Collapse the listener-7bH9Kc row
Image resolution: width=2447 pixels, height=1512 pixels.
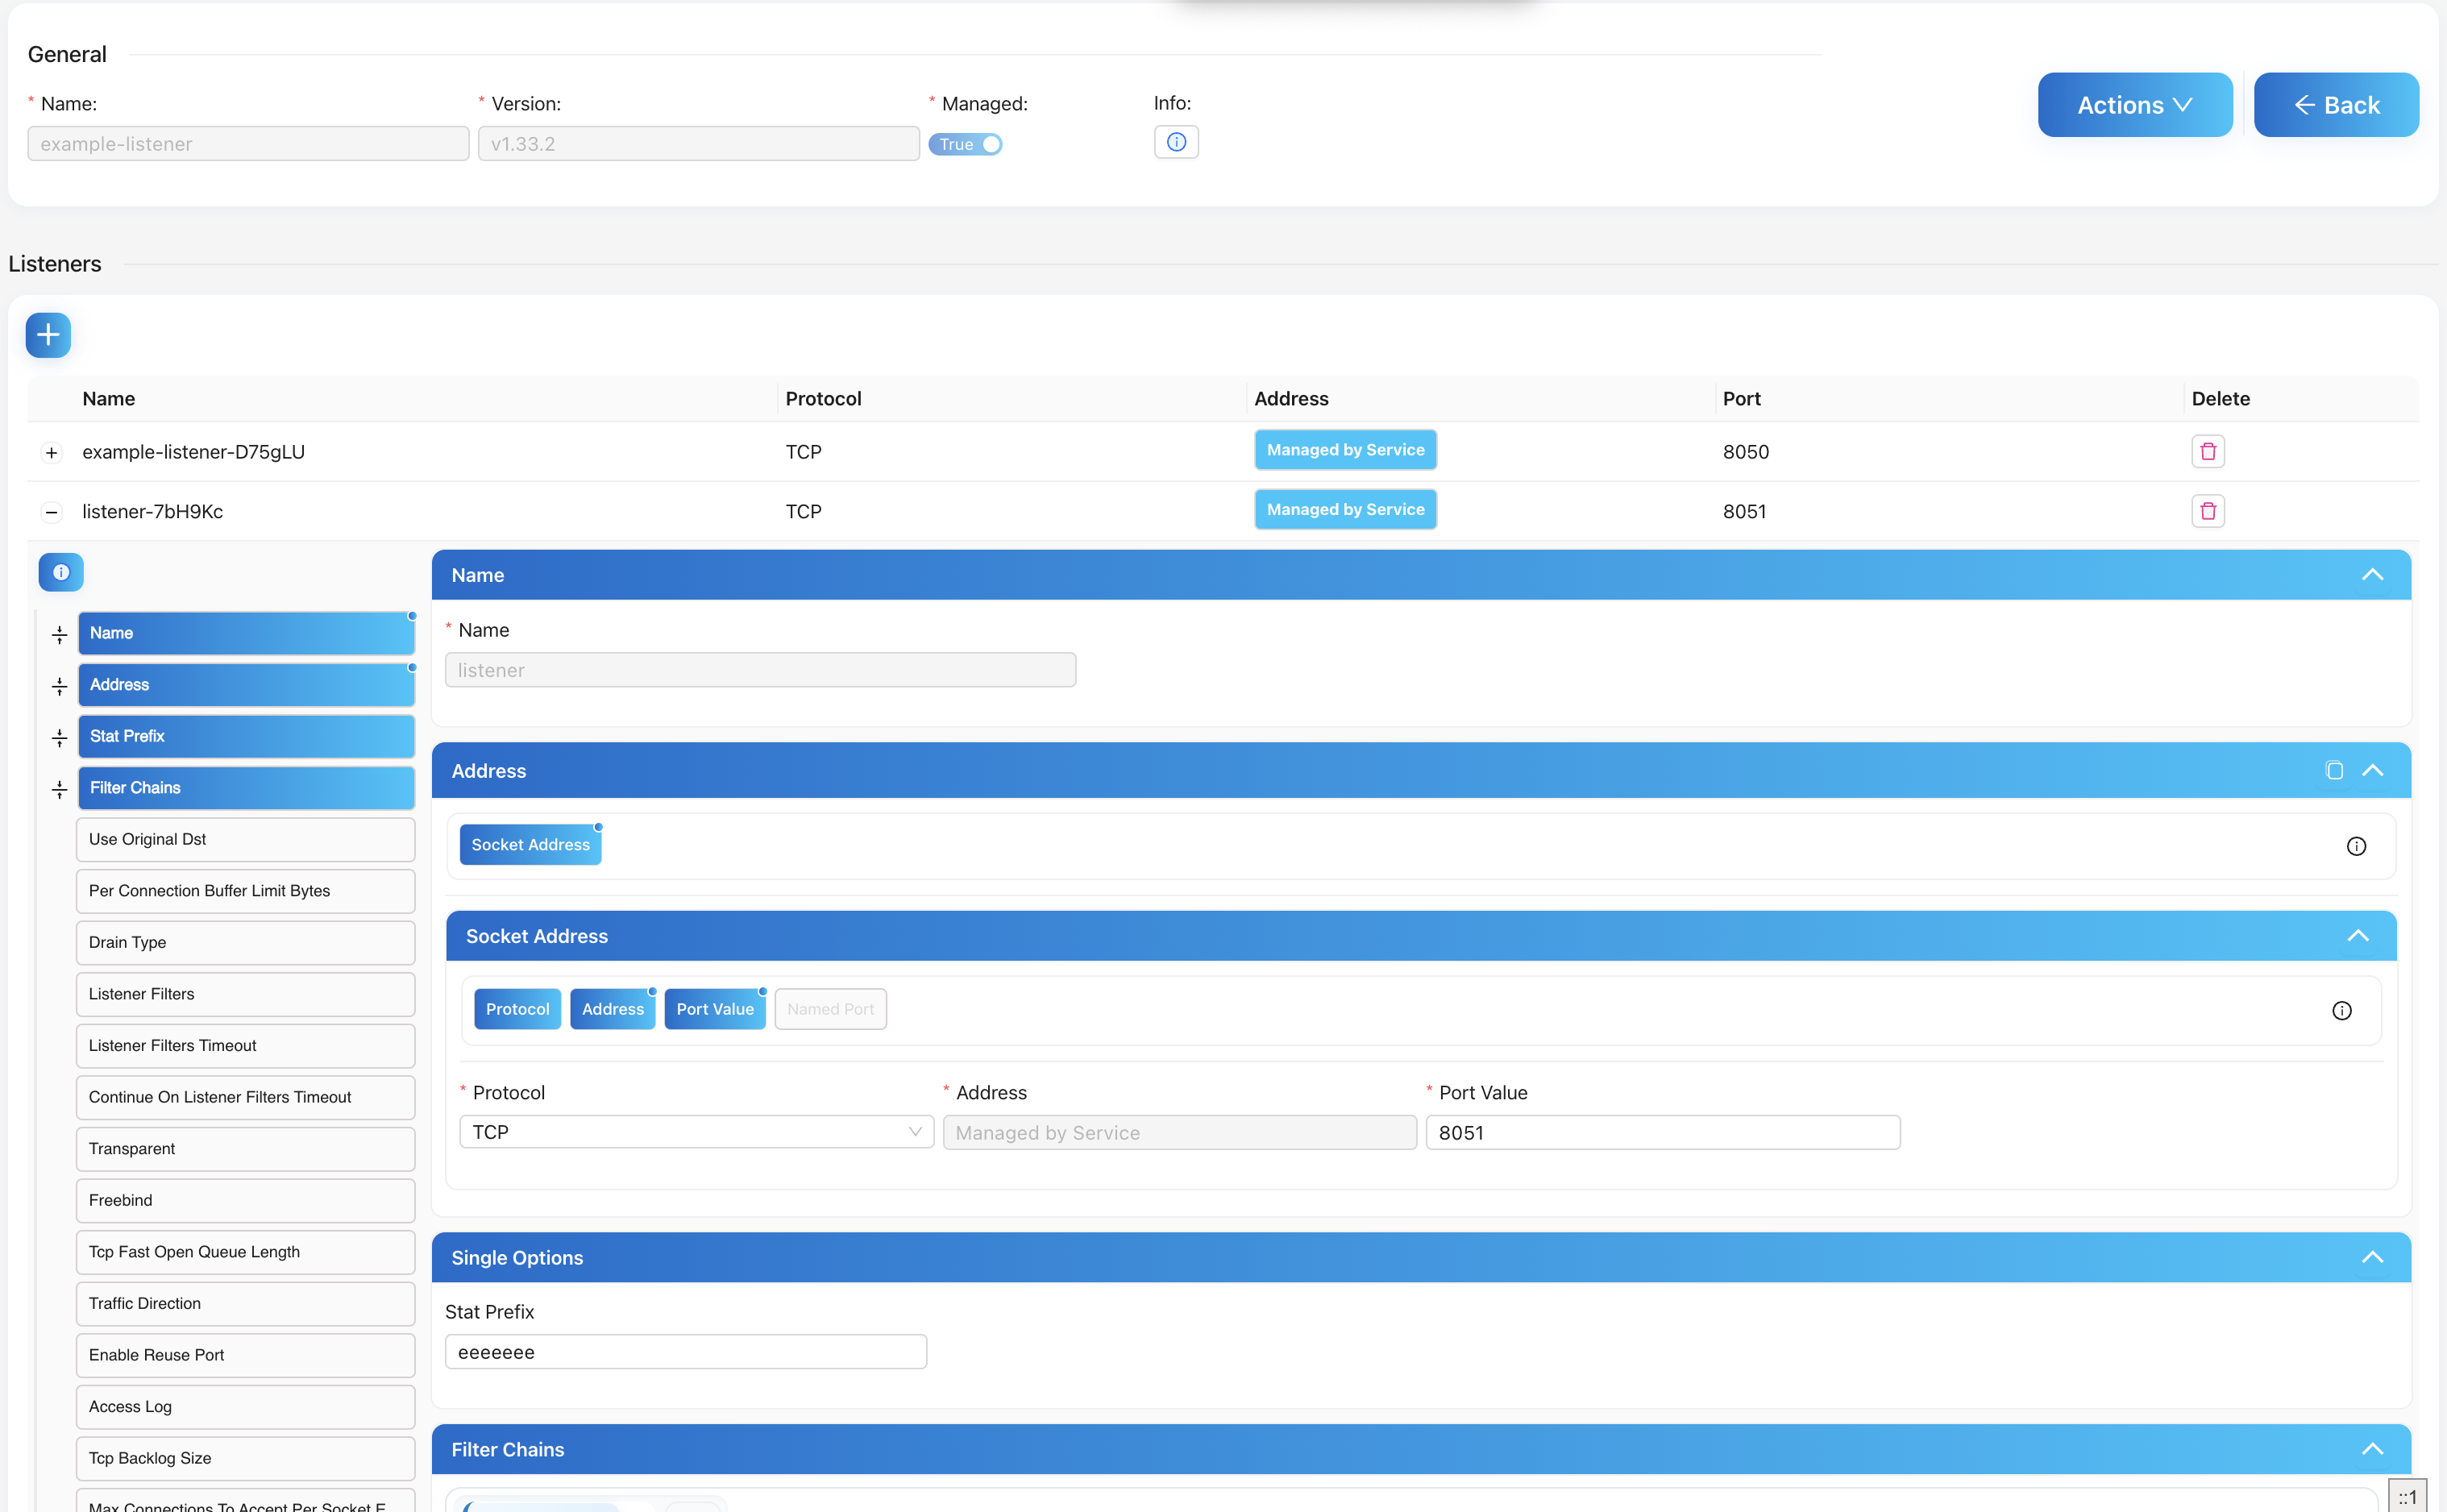tap(52, 512)
